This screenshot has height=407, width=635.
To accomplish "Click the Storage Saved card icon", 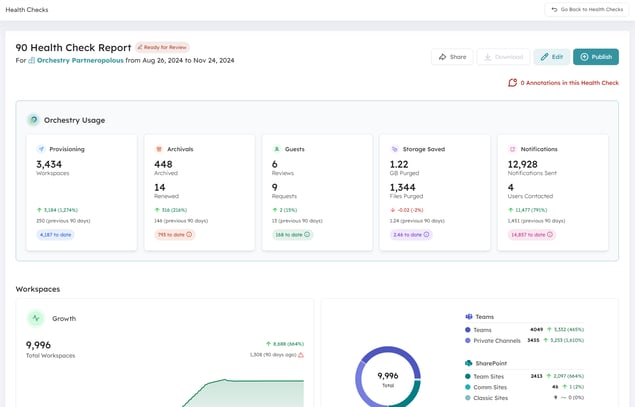I will click(395, 149).
